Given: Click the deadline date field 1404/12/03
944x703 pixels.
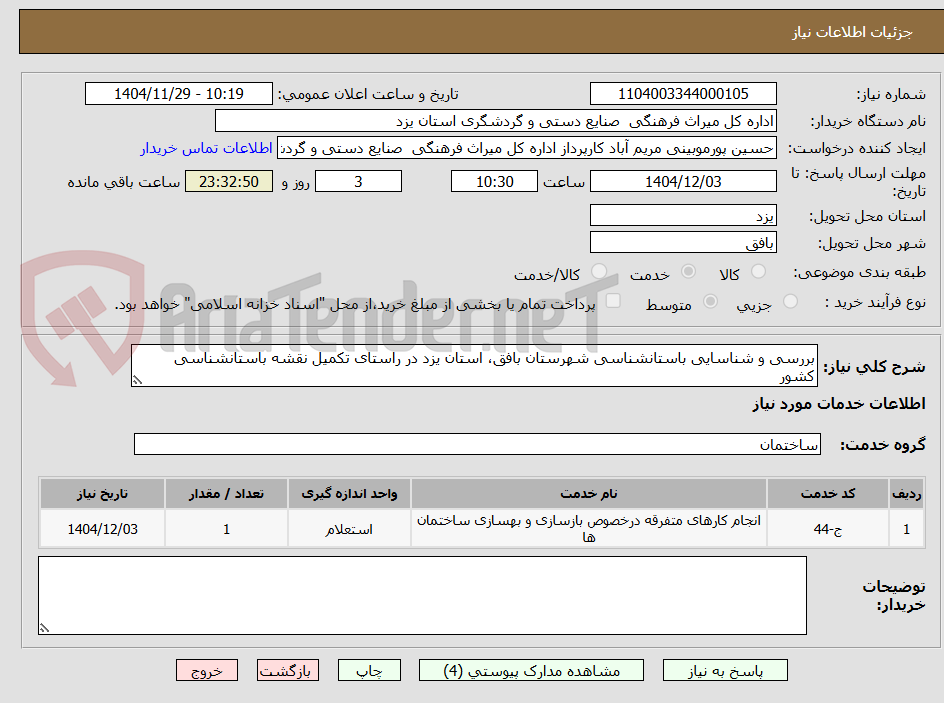Looking at the screenshot, I should tap(683, 181).
